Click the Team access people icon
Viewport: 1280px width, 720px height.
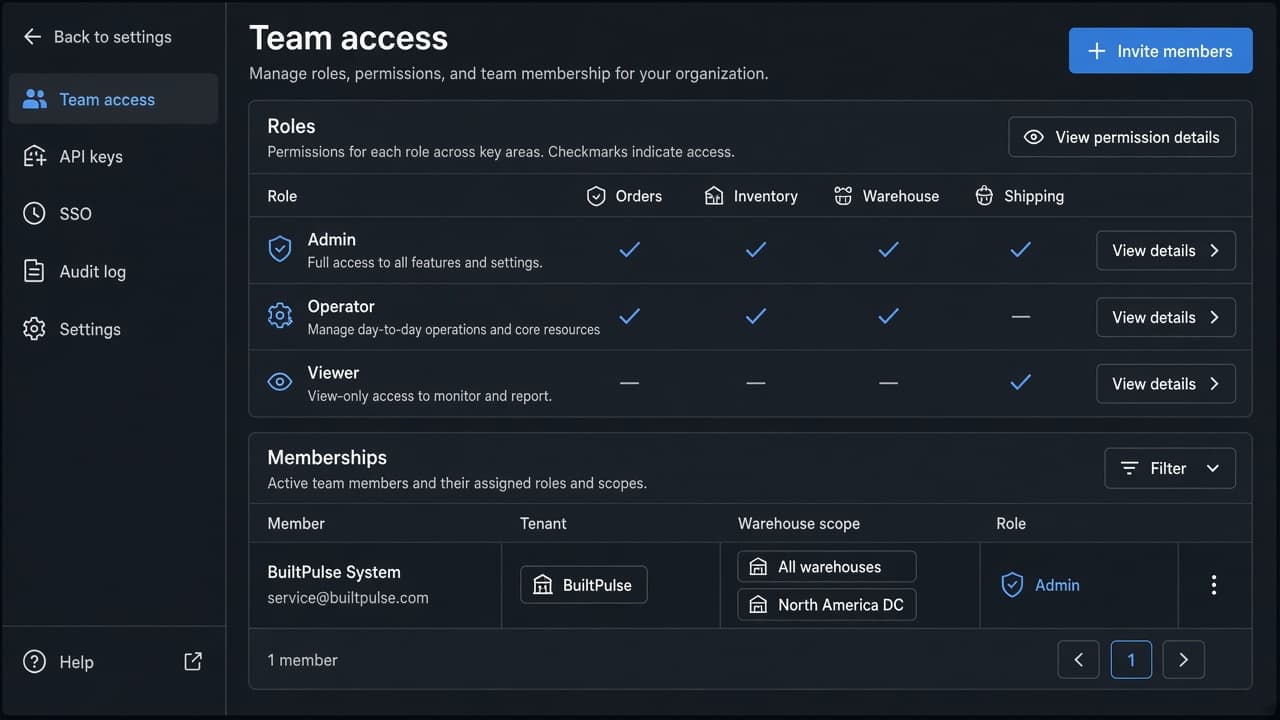(x=35, y=99)
